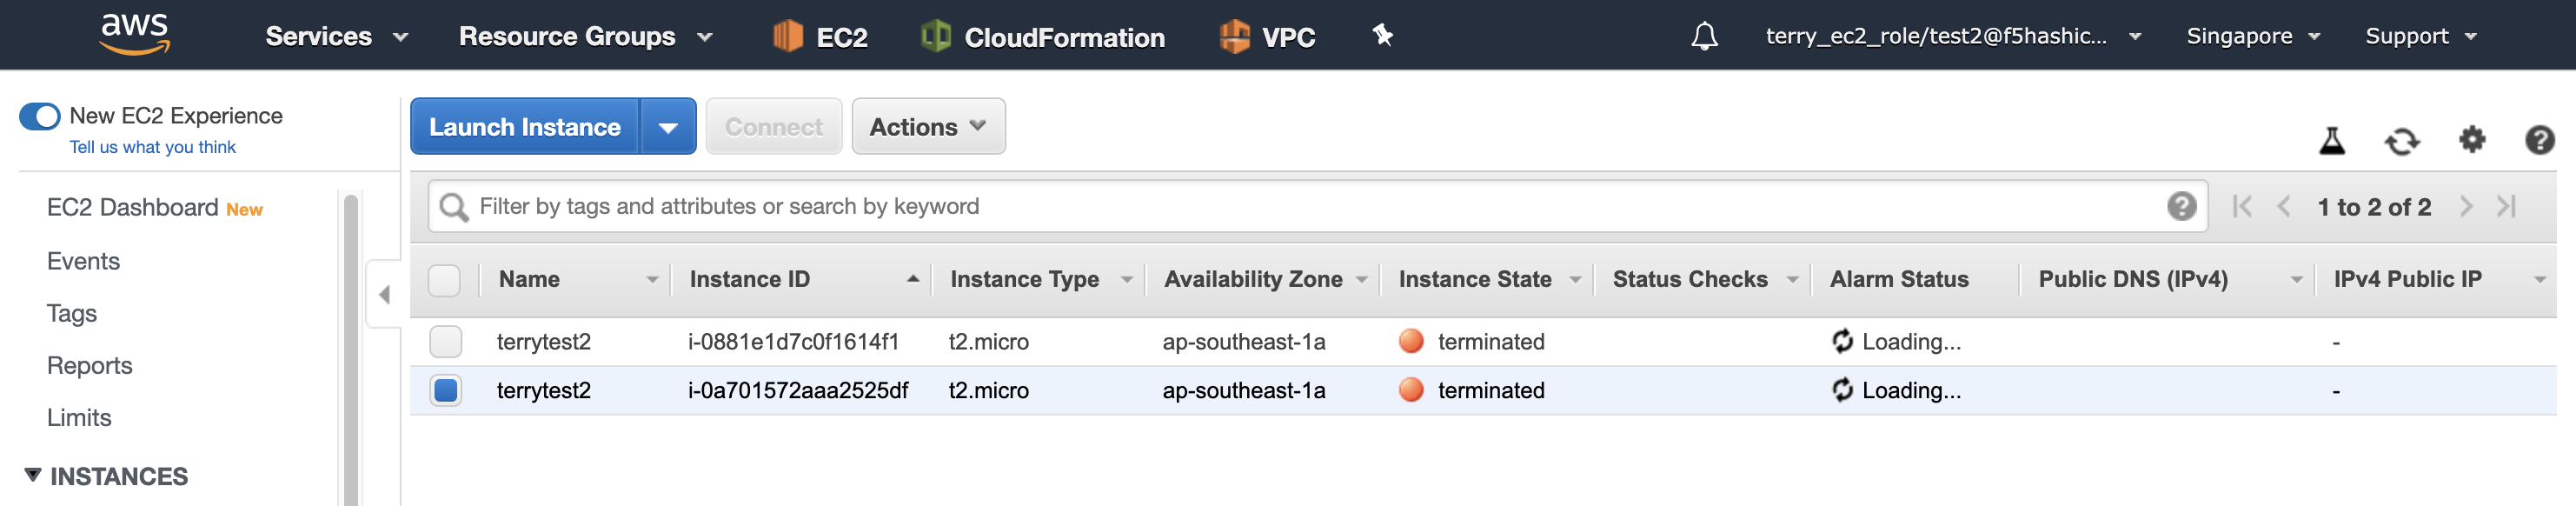Check the box for instance i-0881e1d7c0f1614f1
Screen dimensions: 2576x506
tap(446, 342)
